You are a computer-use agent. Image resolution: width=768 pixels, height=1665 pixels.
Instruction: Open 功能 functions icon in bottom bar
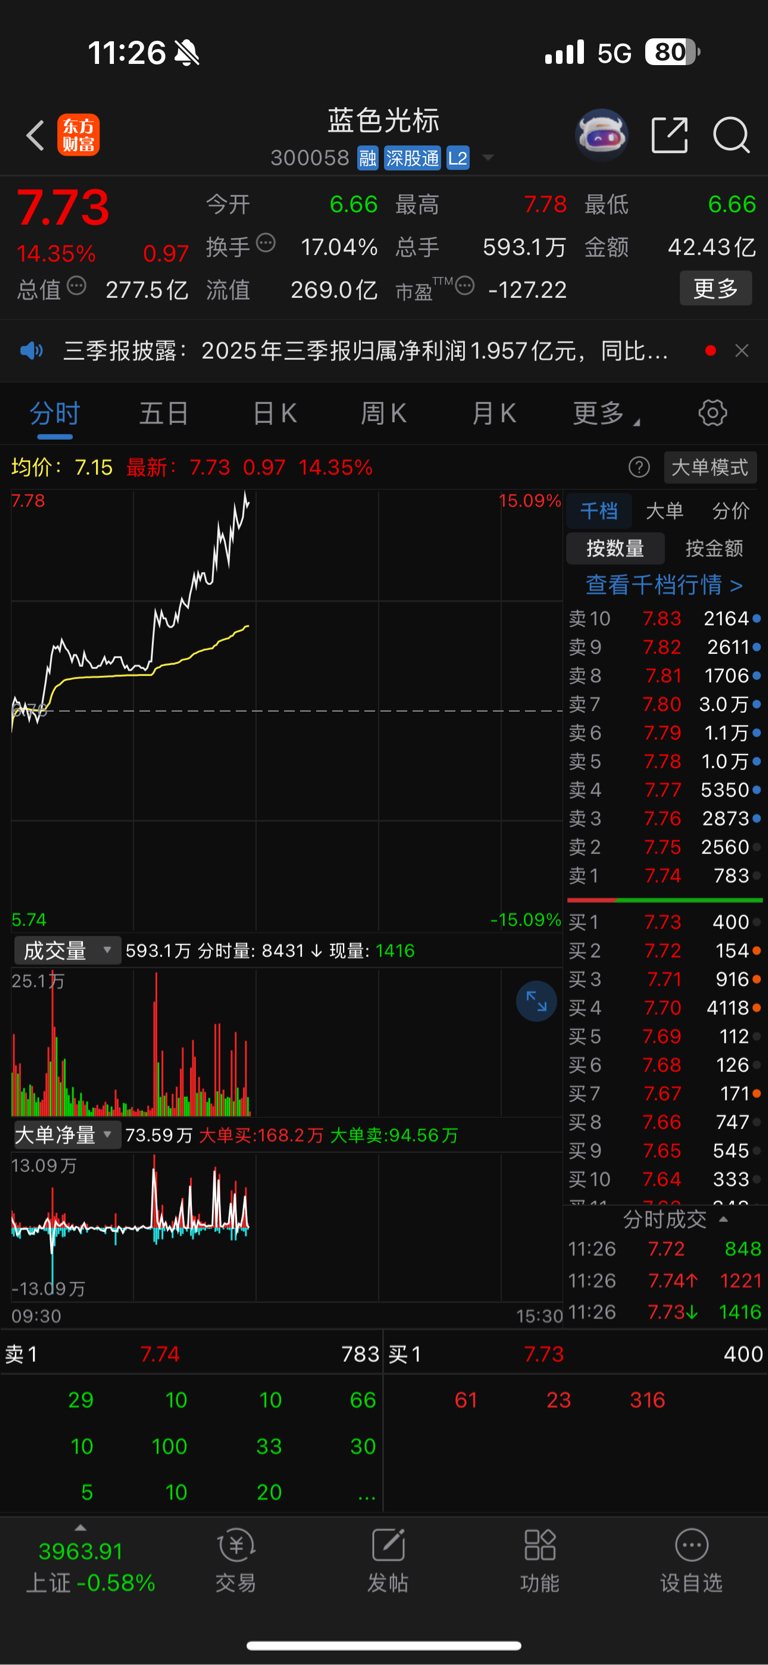(x=540, y=1561)
